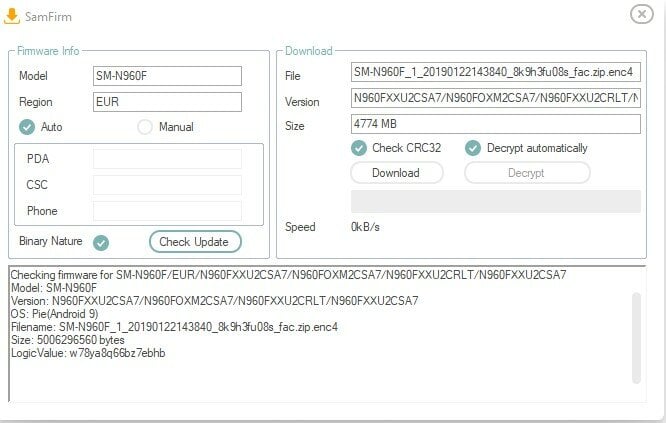This screenshot has height=423, width=666.
Task: Click the PDA input field
Action: click(167, 159)
